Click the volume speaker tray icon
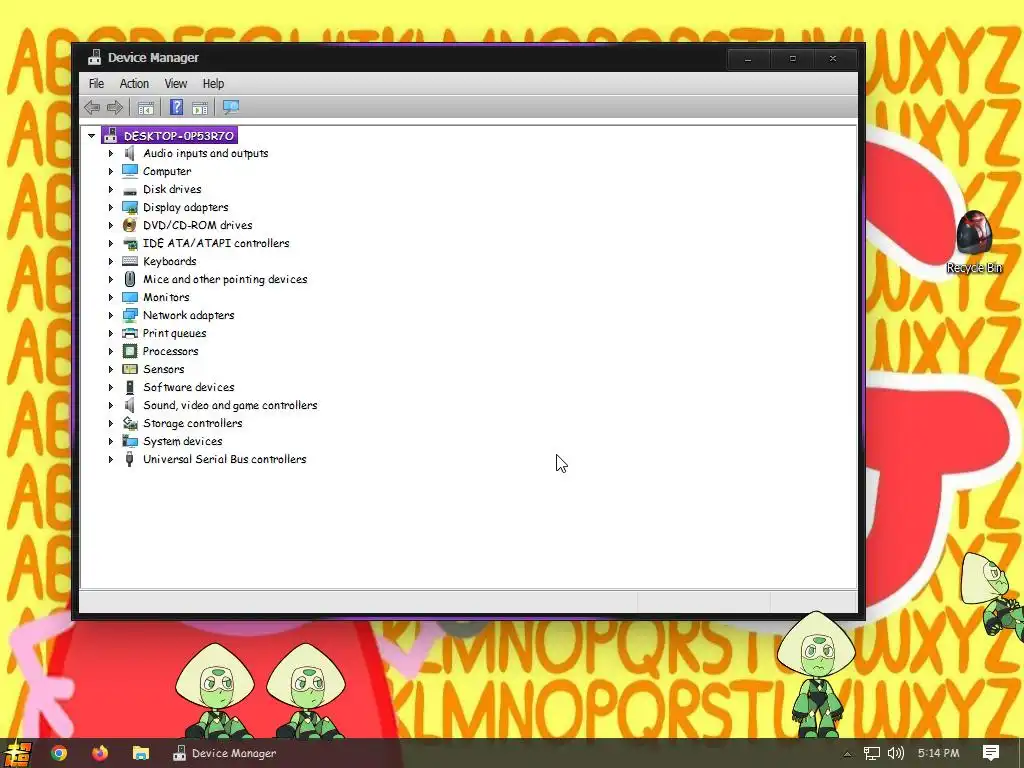Screen dimensions: 1024x768 click(x=896, y=753)
